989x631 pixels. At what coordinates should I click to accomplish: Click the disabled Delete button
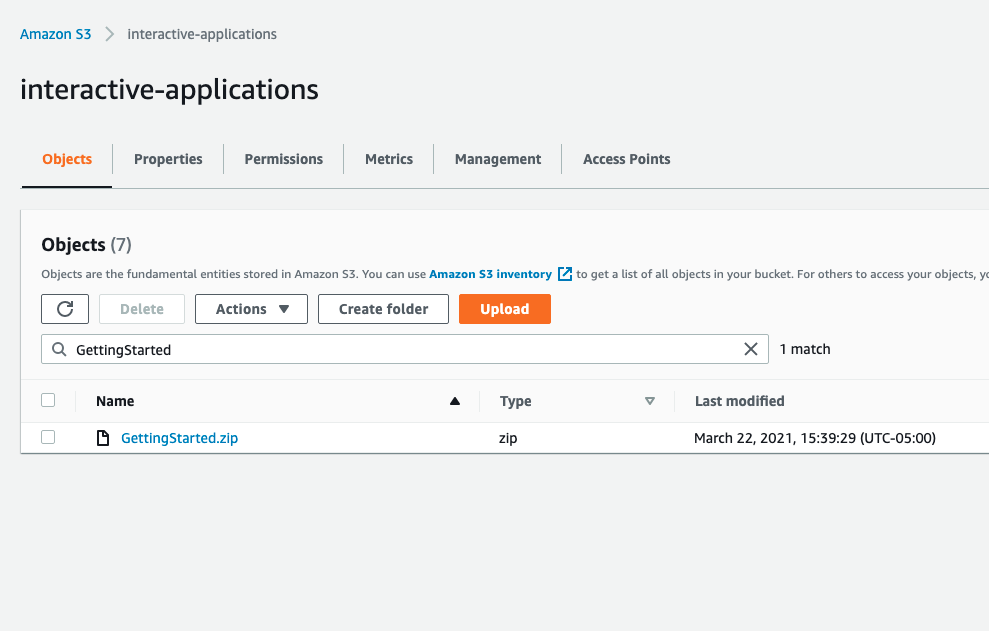click(142, 309)
